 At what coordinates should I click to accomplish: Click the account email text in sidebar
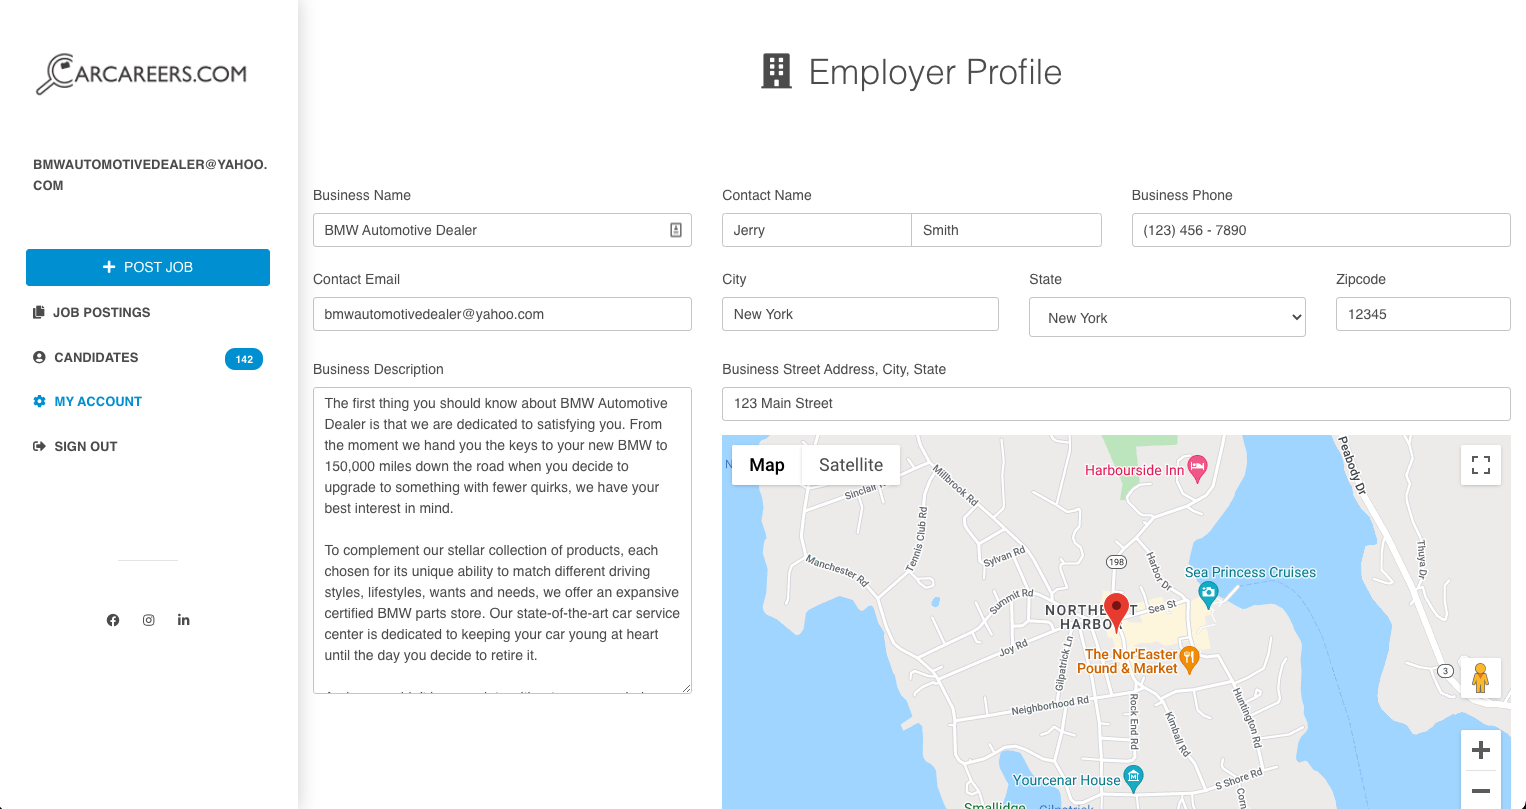point(150,175)
